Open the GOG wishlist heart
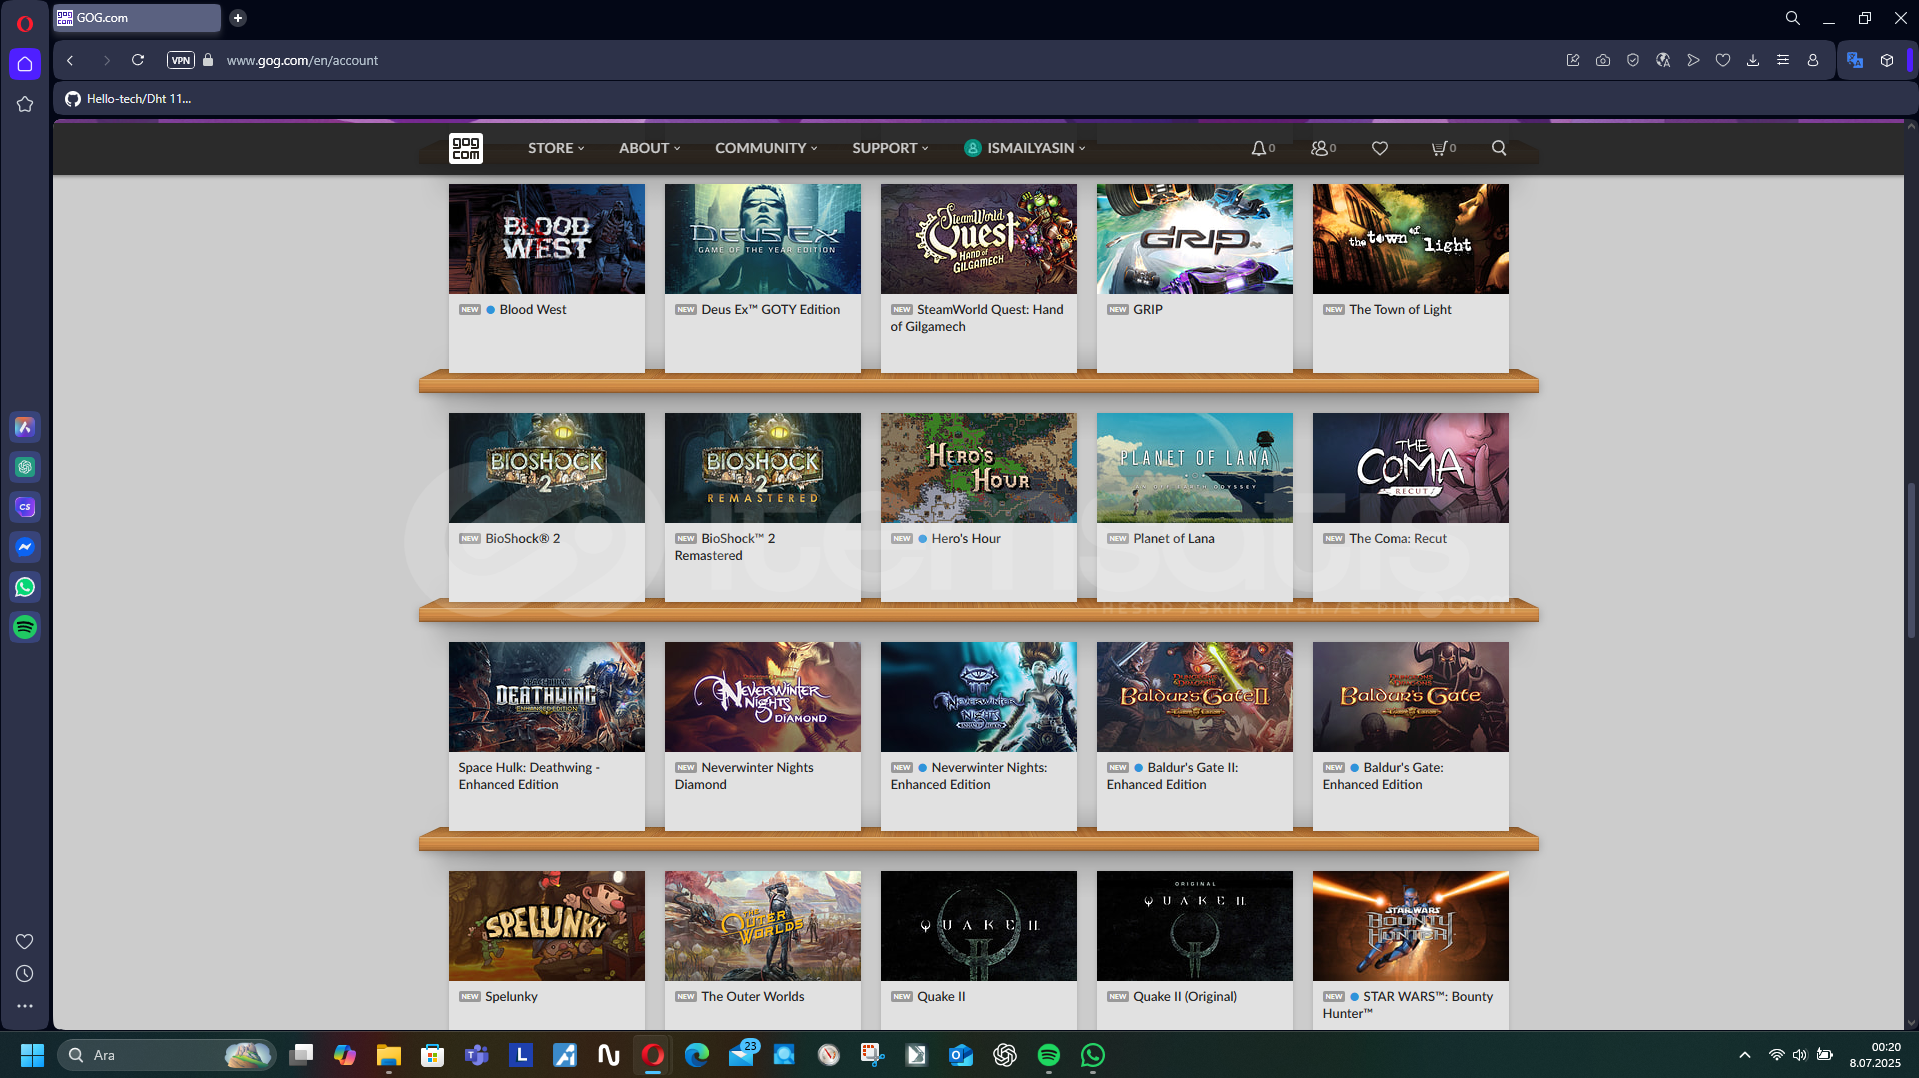 click(x=1380, y=148)
